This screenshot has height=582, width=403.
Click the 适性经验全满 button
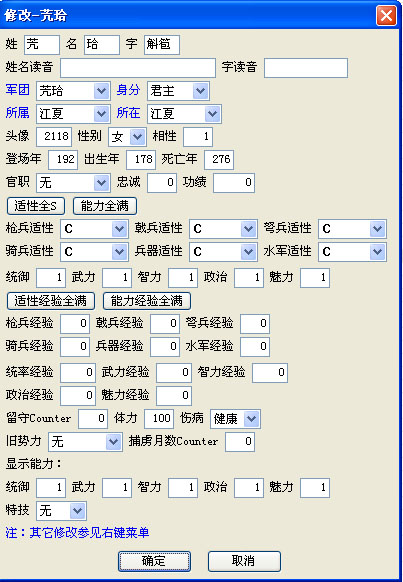[x=51, y=301]
